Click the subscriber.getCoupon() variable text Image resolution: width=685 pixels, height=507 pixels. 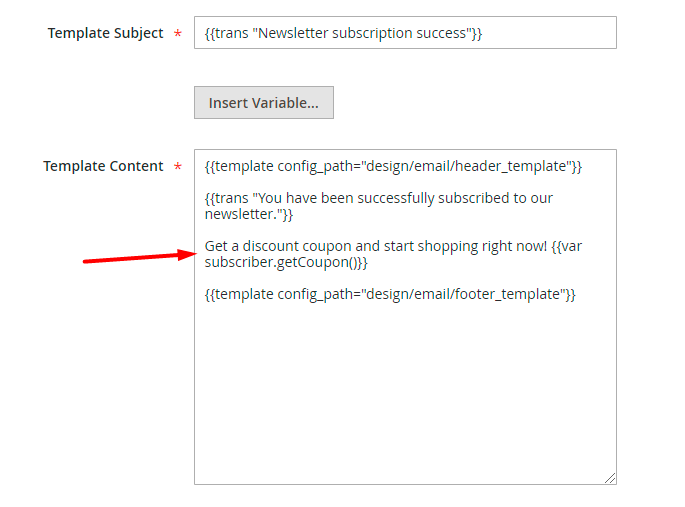(286, 262)
